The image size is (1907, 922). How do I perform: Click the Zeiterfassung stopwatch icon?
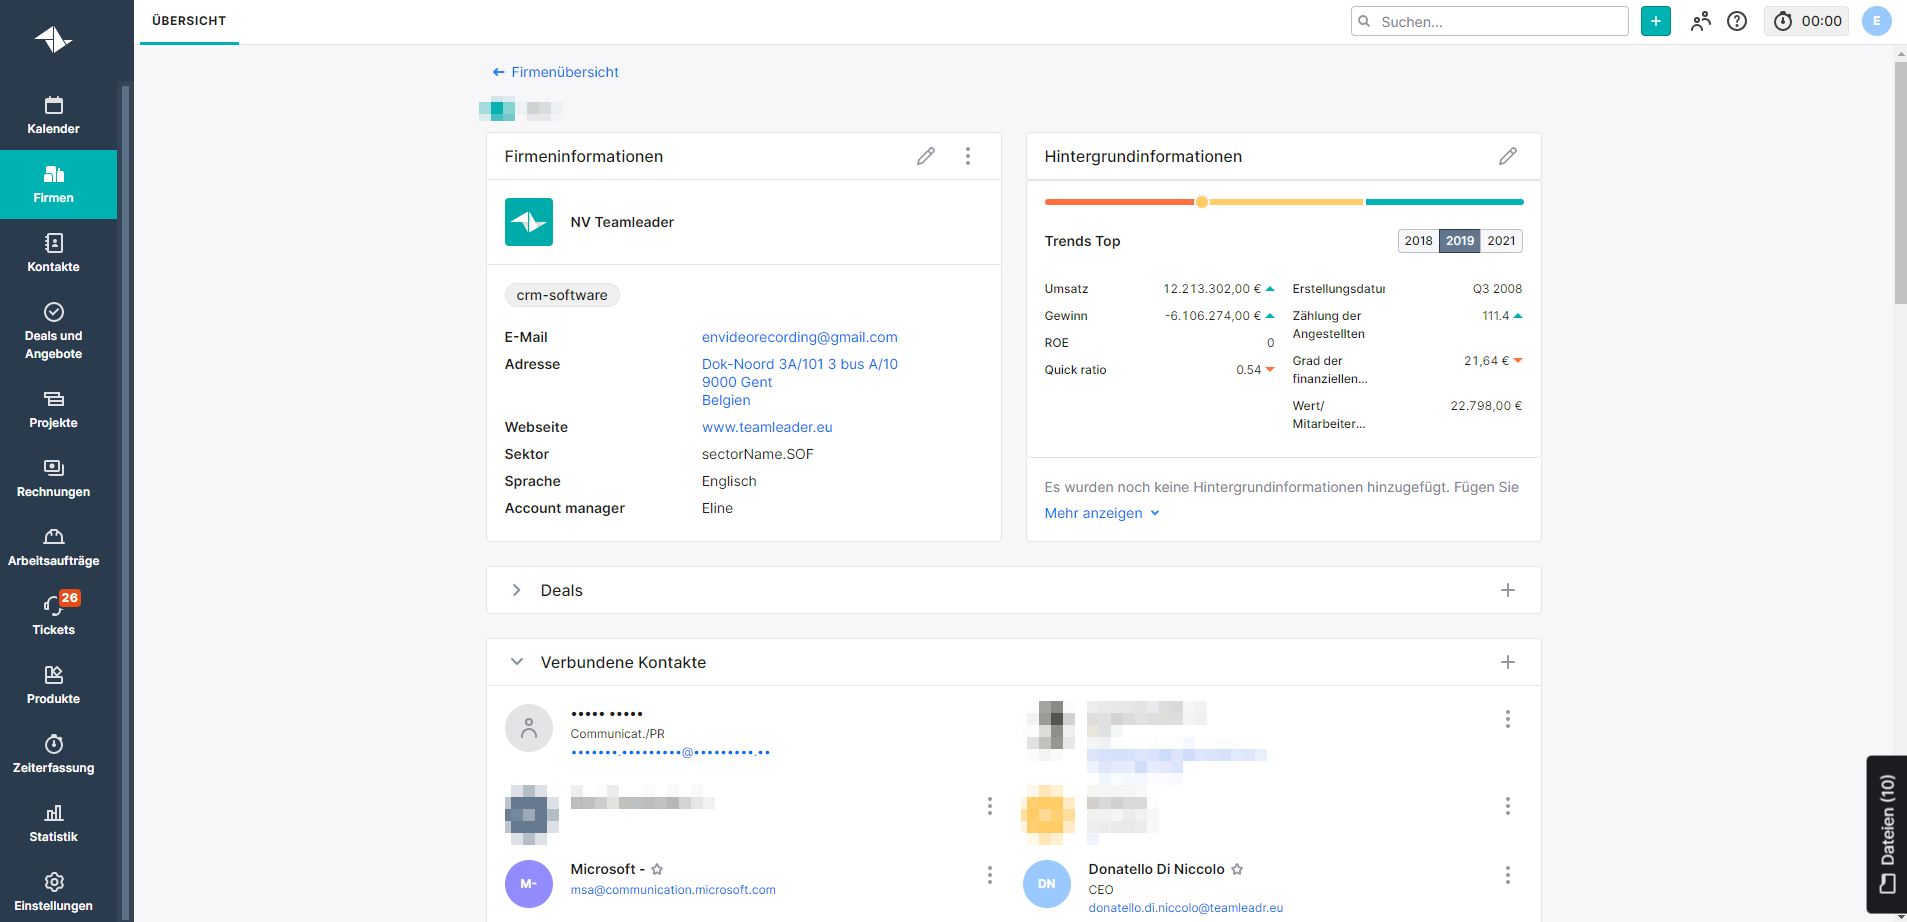pyautogui.click(x=54, y=744)
